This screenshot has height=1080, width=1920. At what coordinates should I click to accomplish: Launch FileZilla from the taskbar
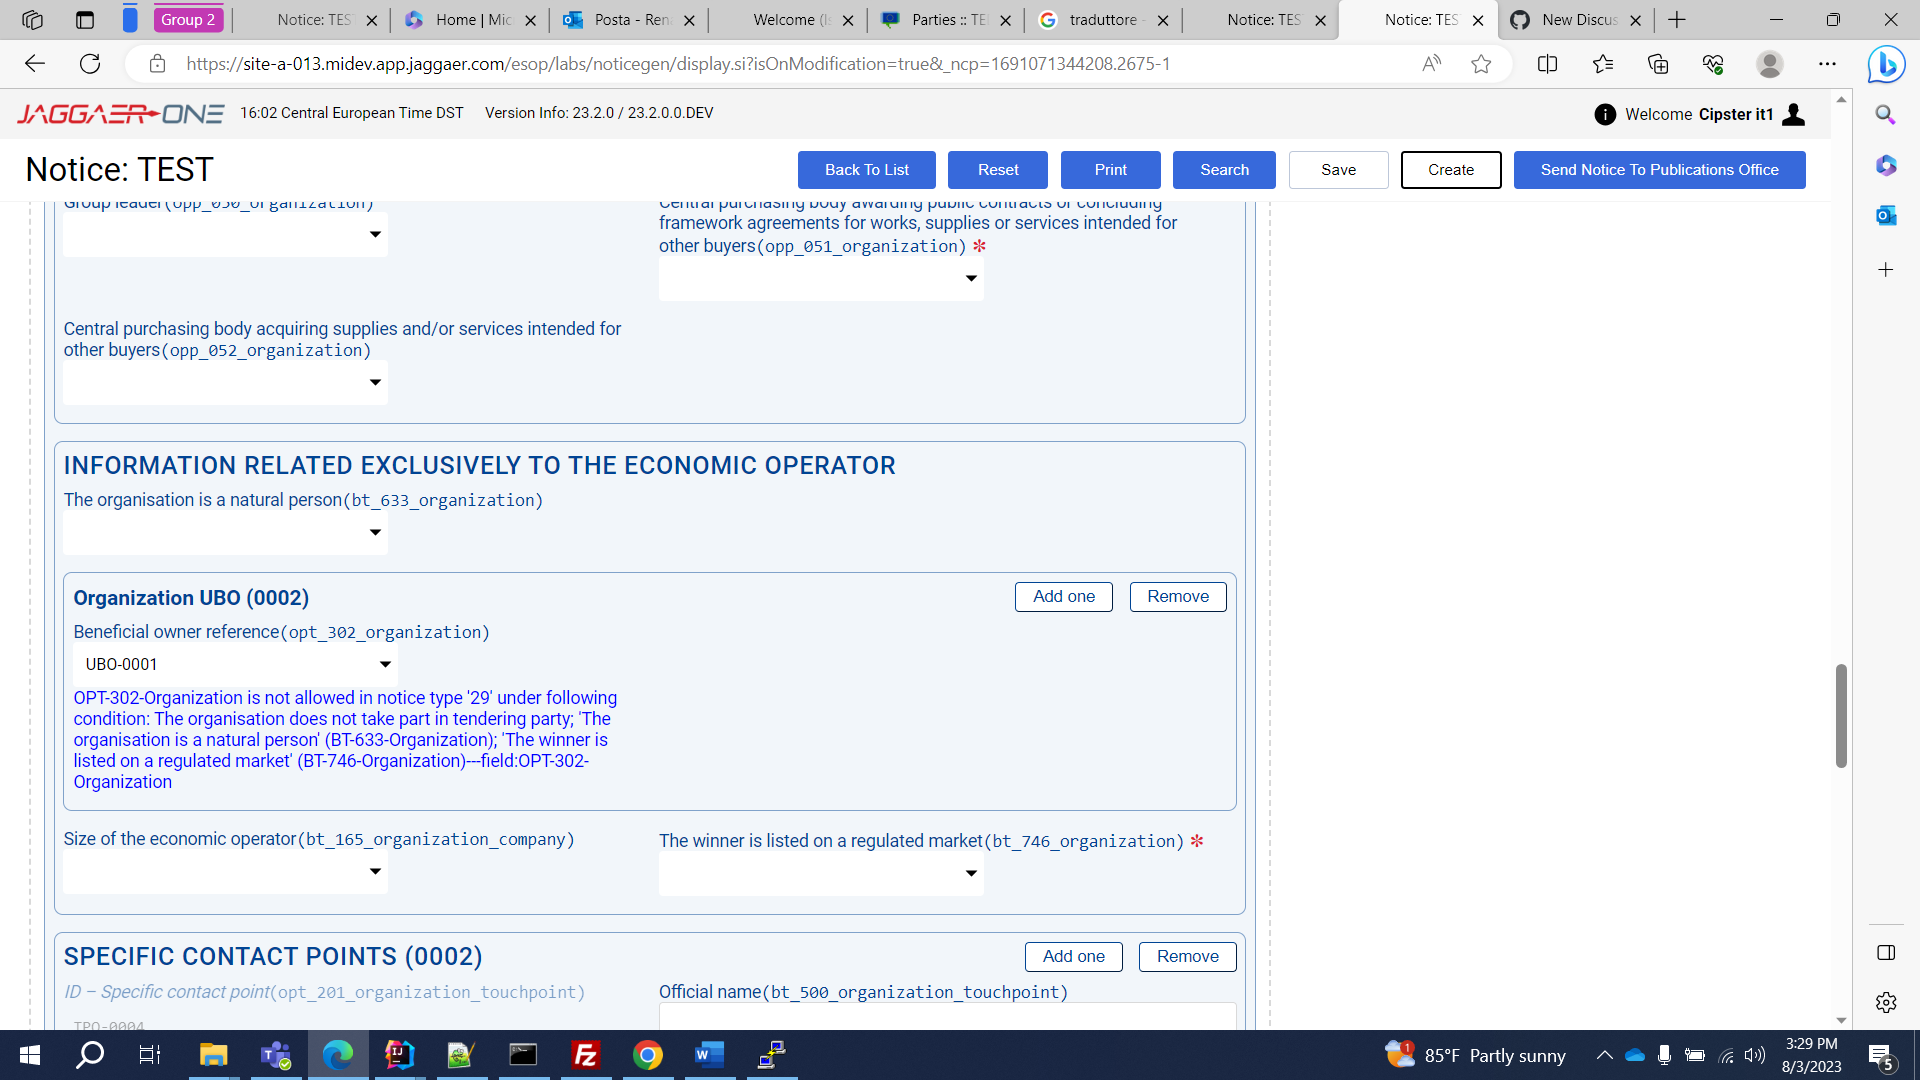tap(586, 1055)
